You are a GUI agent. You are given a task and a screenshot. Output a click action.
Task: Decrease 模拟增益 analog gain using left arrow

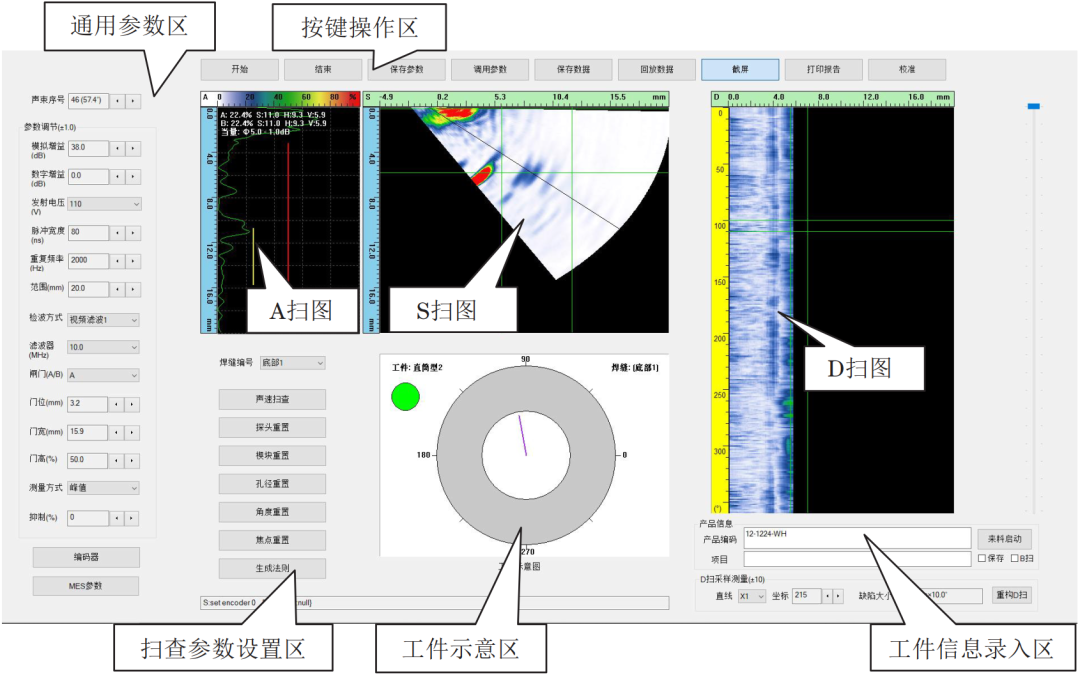(x=117, y=148)
